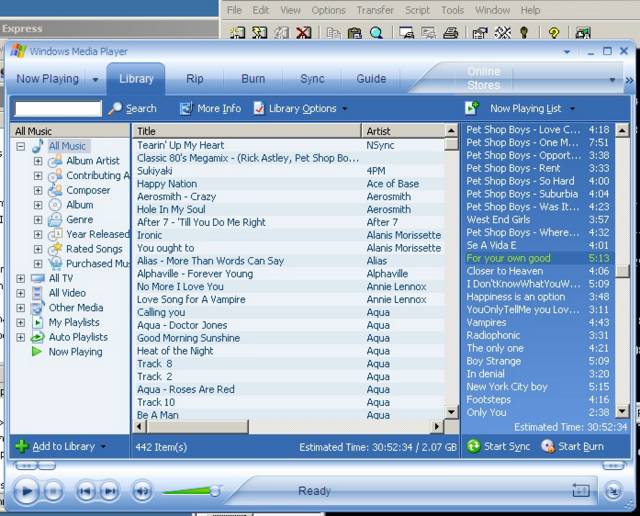Screen dimensions: 640x516
Task: Open the Now Playing List dropdown arrow
Action: [x=572, y=109]
